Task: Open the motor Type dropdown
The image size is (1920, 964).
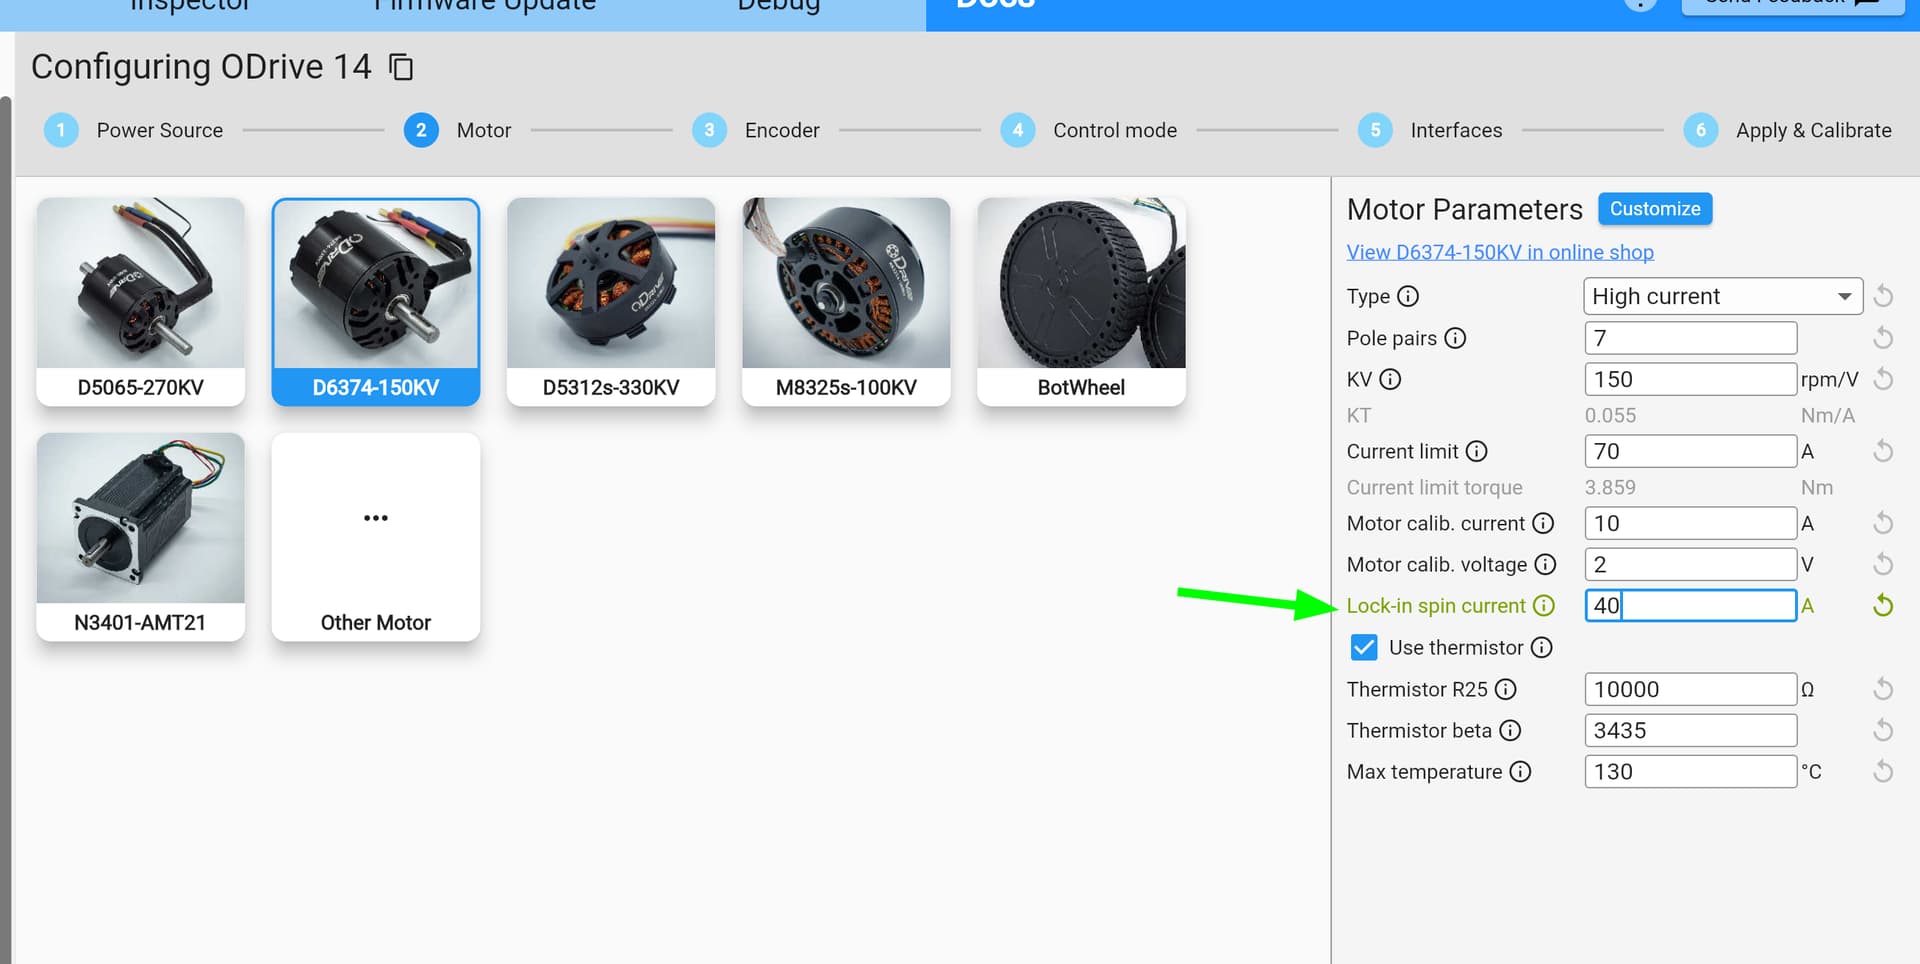Action: (1722, 297)
